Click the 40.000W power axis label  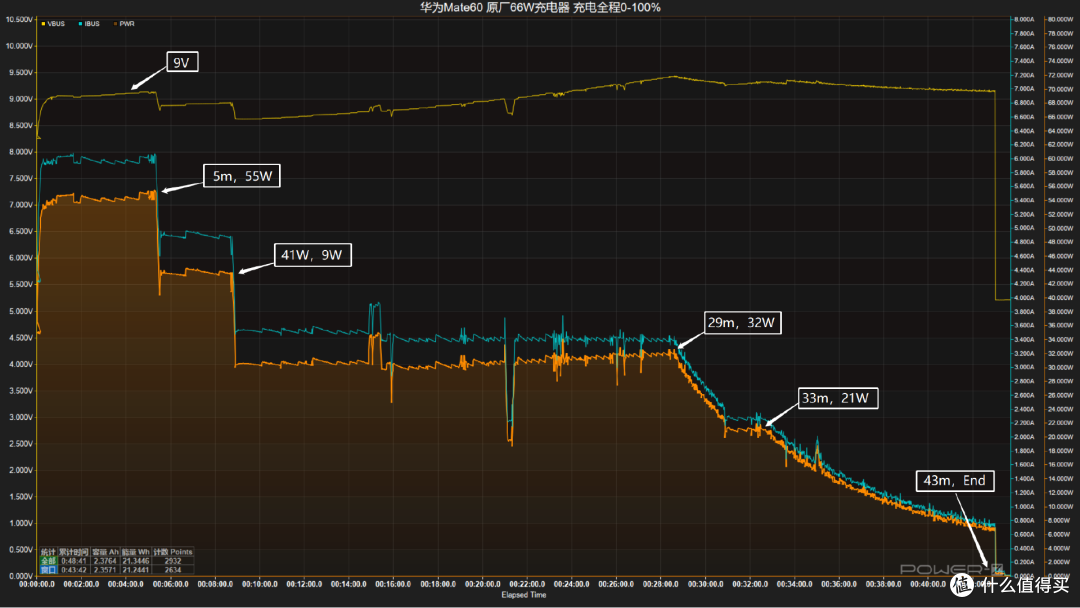(x=1060, y=297)
